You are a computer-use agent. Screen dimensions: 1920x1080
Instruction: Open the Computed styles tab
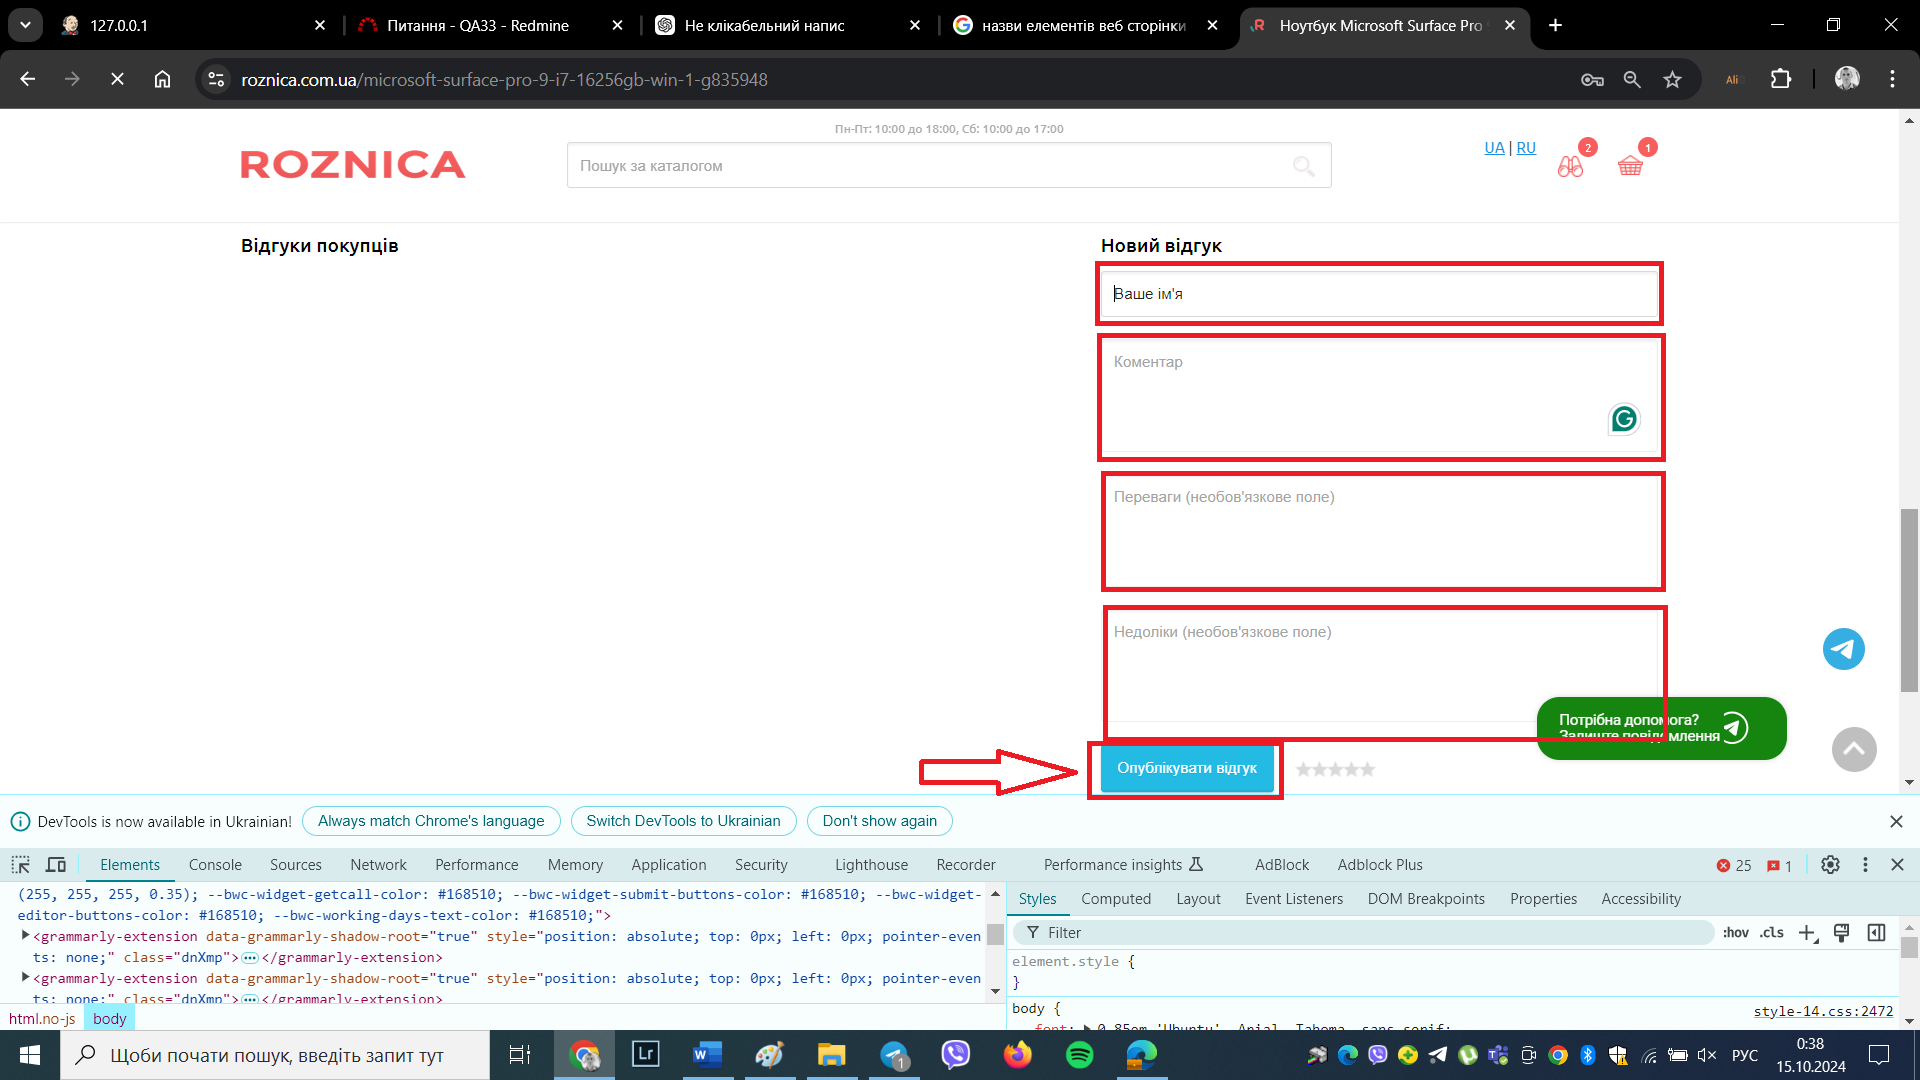(x=1115, y=899)
